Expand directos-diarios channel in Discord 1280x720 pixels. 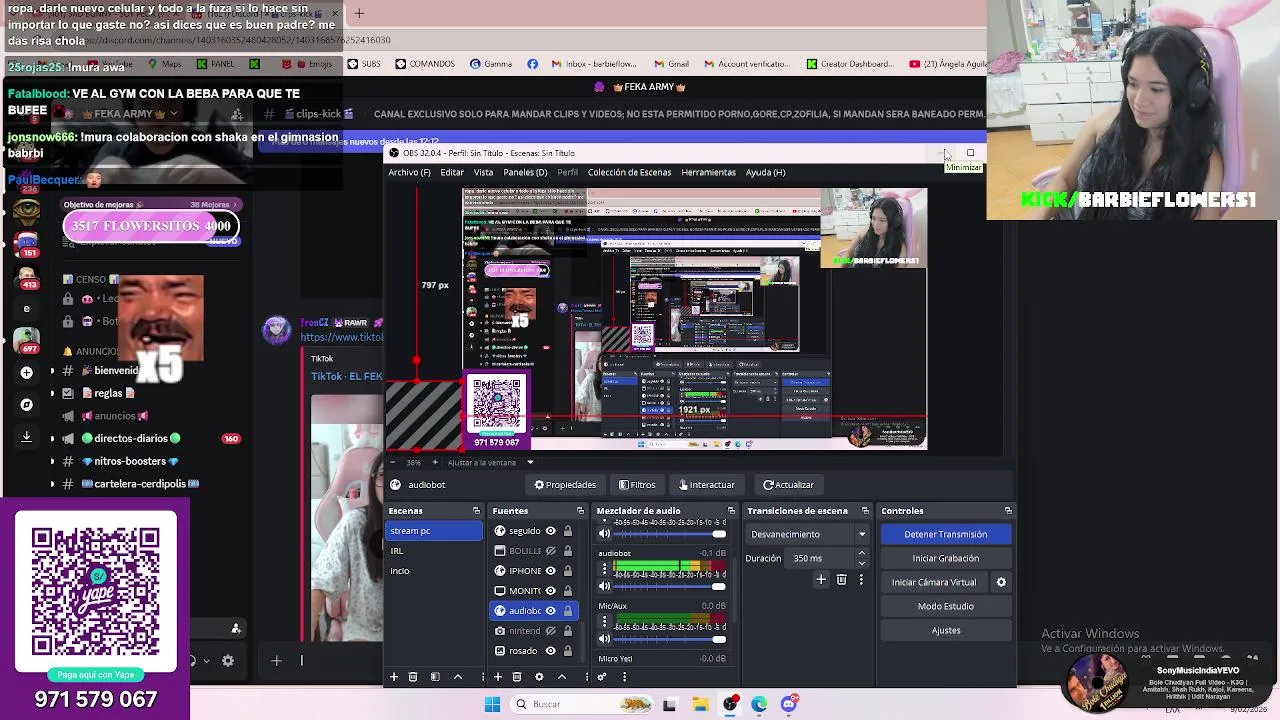(x=52, y=438)
